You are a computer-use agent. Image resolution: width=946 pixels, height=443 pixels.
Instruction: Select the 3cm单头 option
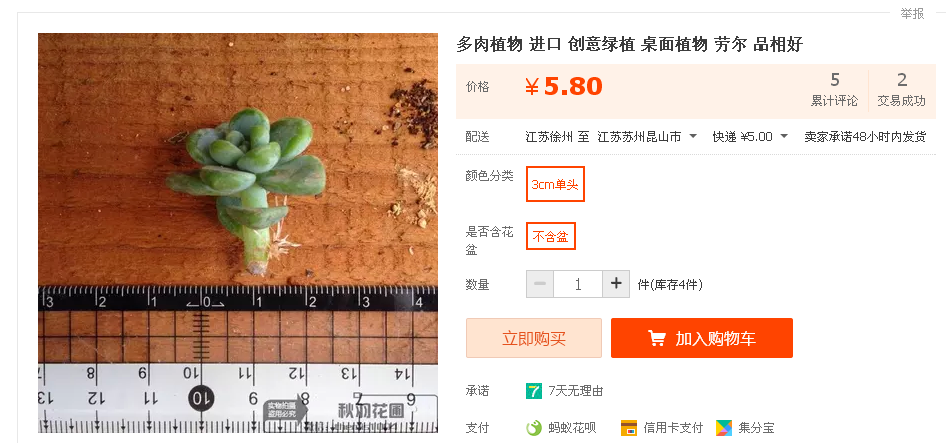(x=555, y=184)
